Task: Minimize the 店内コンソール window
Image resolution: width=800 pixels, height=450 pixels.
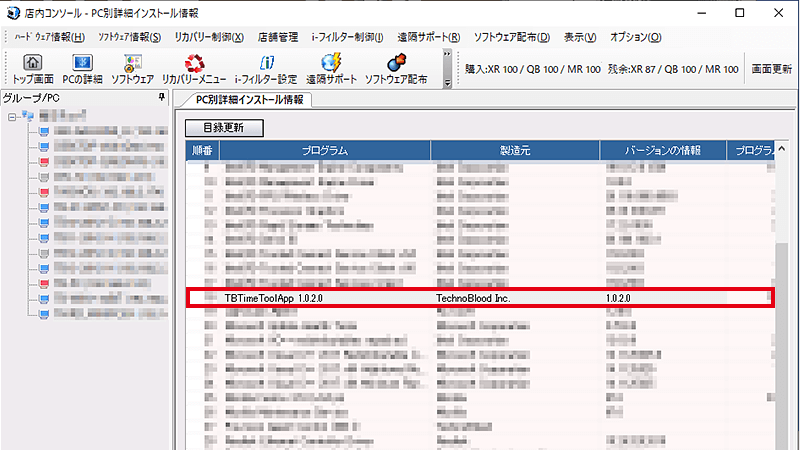Action: [702, 13]
